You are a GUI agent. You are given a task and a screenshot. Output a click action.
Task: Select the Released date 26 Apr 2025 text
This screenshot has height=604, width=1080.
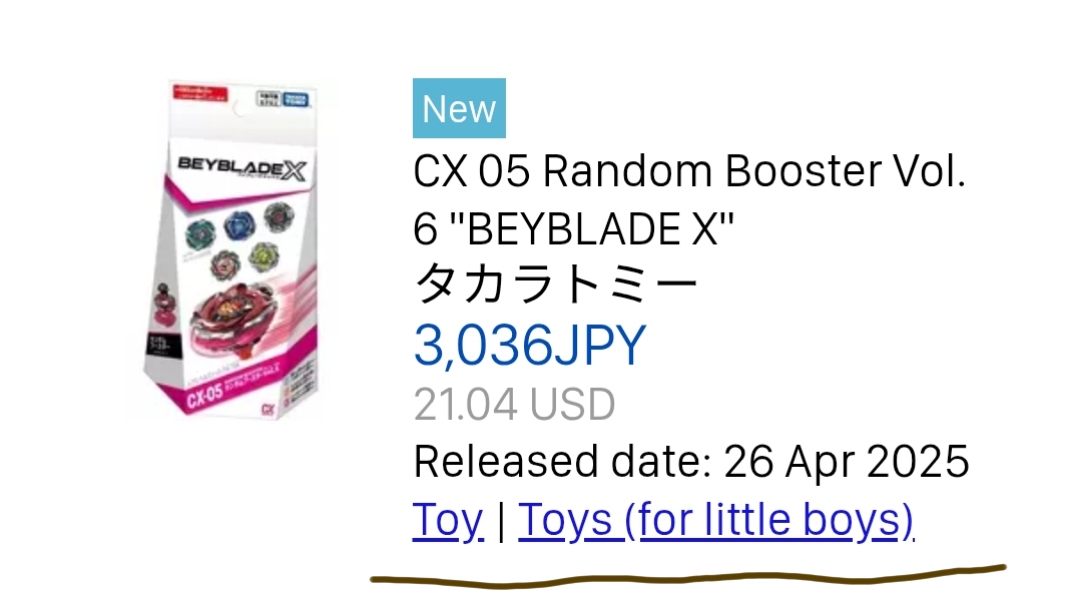pos(691,461)
